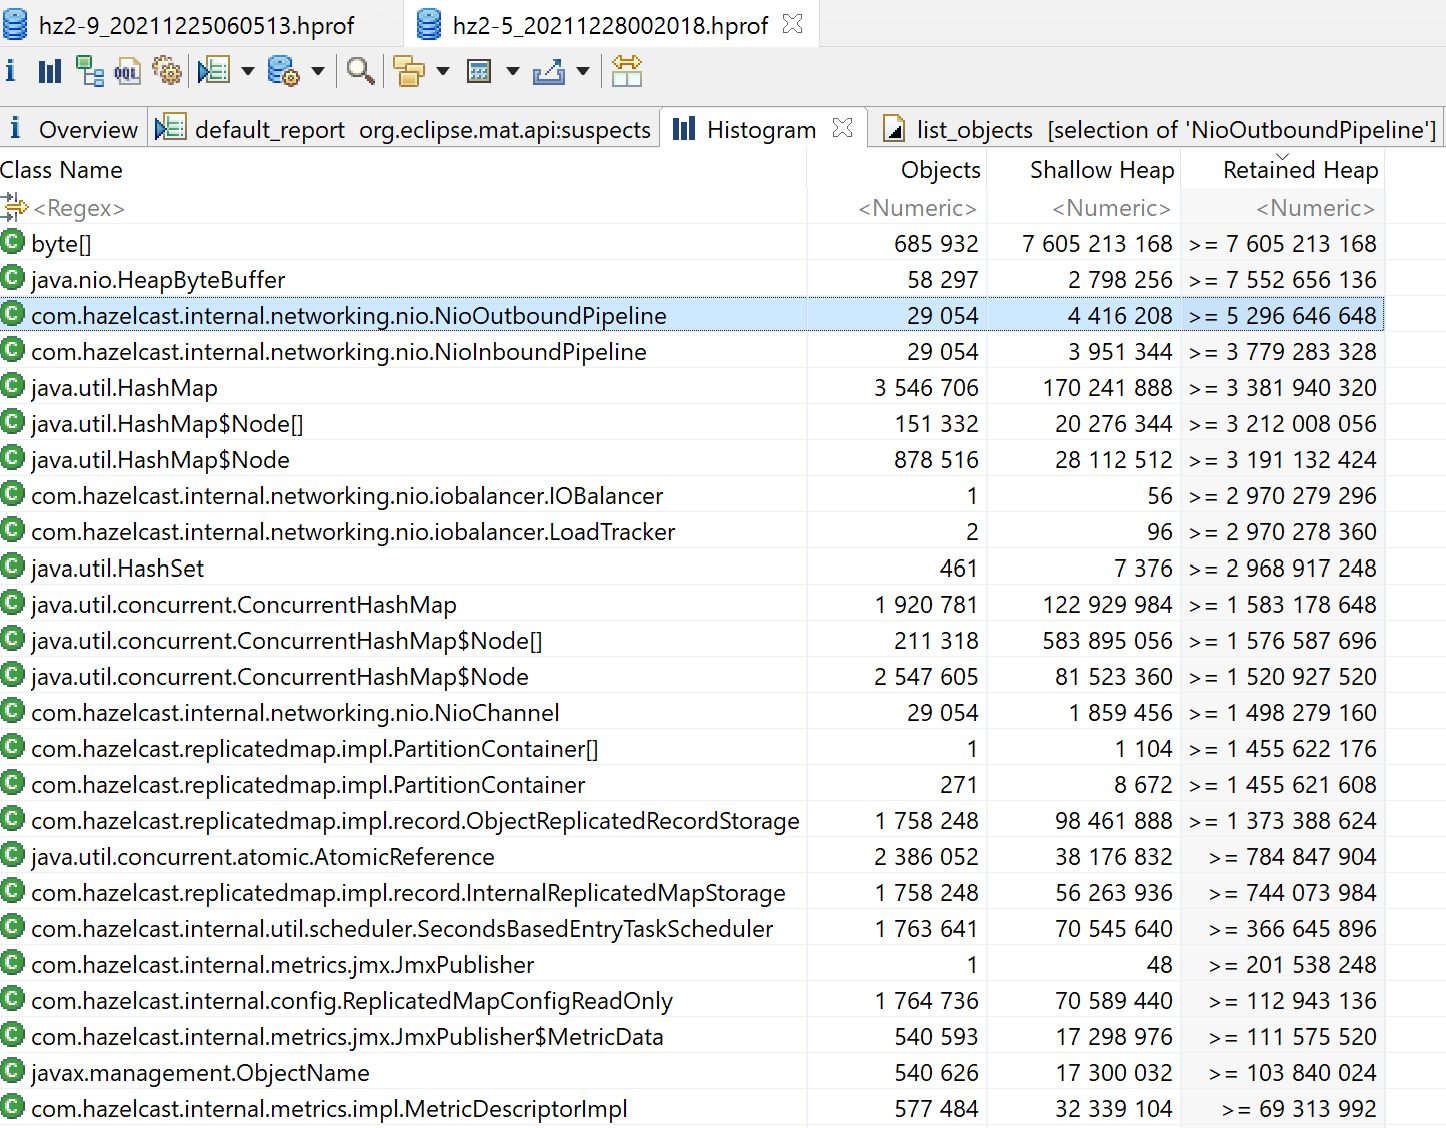Open the OQL query editor icon
This screenshot has height=1128, width=1446.
point(128,71)
